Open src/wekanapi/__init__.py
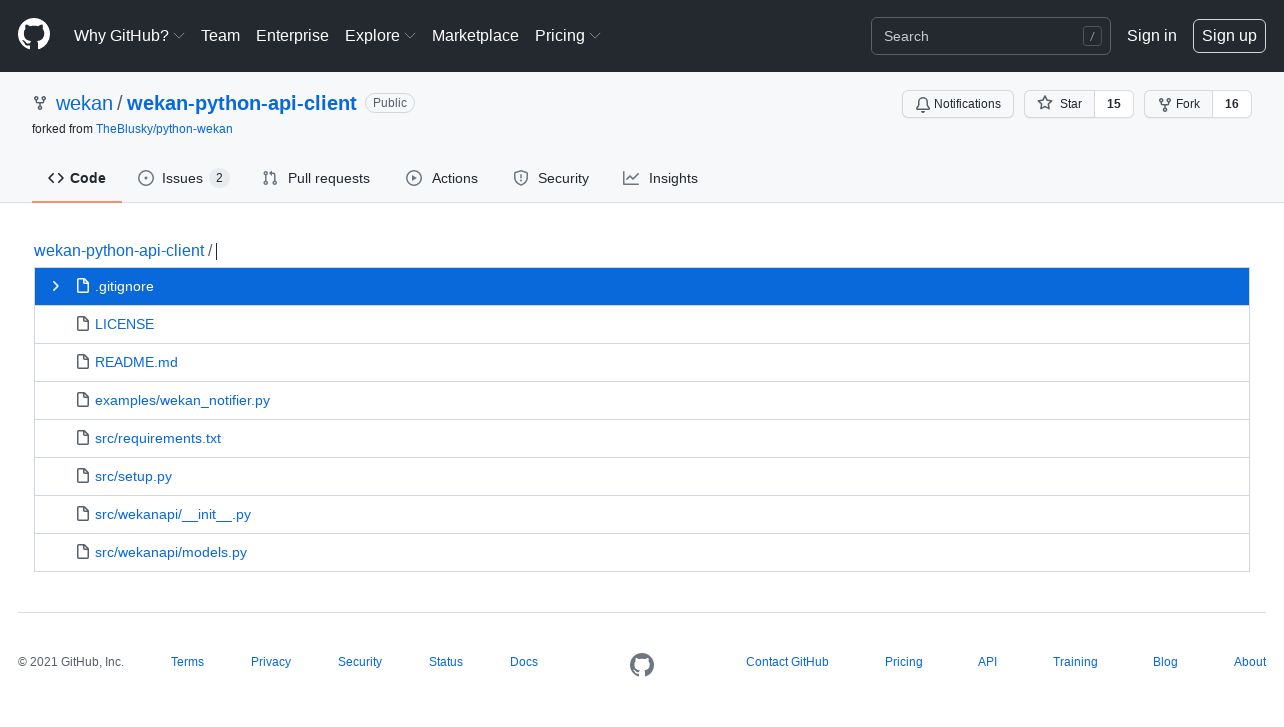Screen dimensions: 1284x727 click(x=173, y=515)
